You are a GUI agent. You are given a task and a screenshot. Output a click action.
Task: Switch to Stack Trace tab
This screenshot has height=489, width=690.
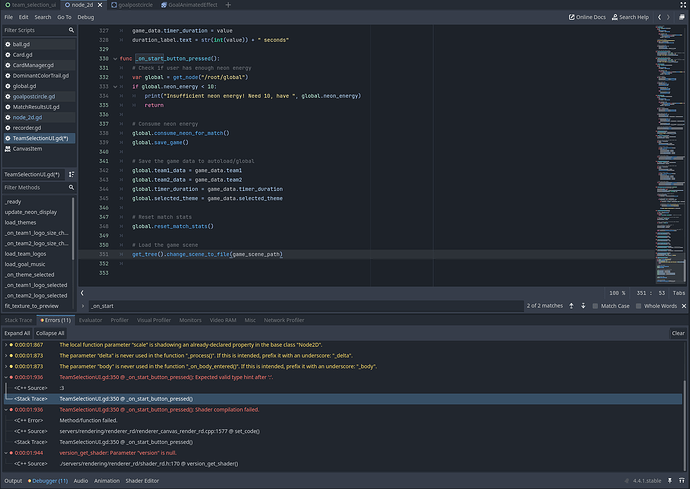[x=18, y=320]
